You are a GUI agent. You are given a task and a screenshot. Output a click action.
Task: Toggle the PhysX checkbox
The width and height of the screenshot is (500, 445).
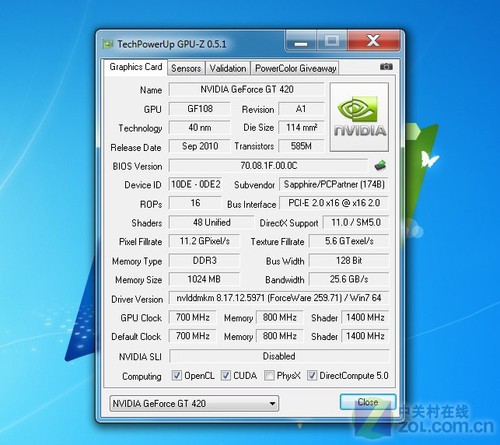point(269,376)
